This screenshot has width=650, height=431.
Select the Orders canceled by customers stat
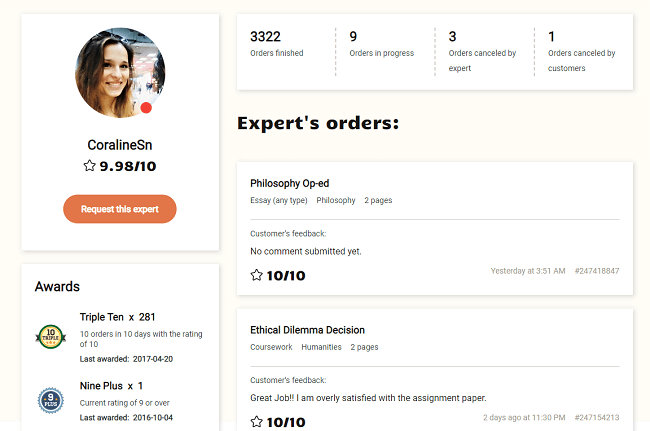[x=581, y=52]
